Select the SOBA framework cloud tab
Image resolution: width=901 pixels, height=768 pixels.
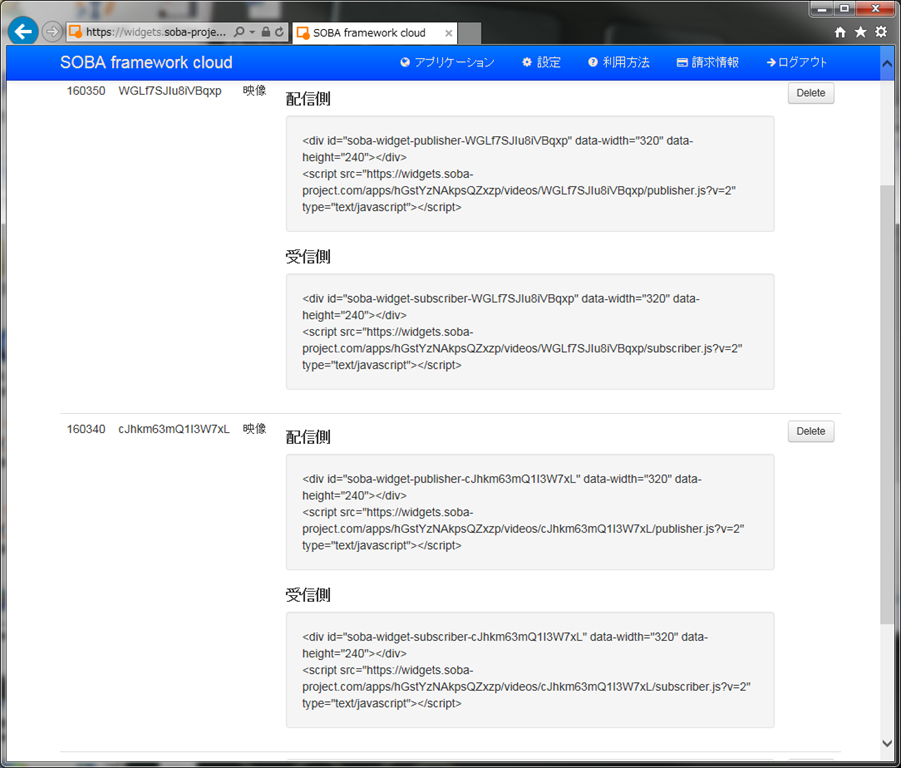click(x=375, y=33)
